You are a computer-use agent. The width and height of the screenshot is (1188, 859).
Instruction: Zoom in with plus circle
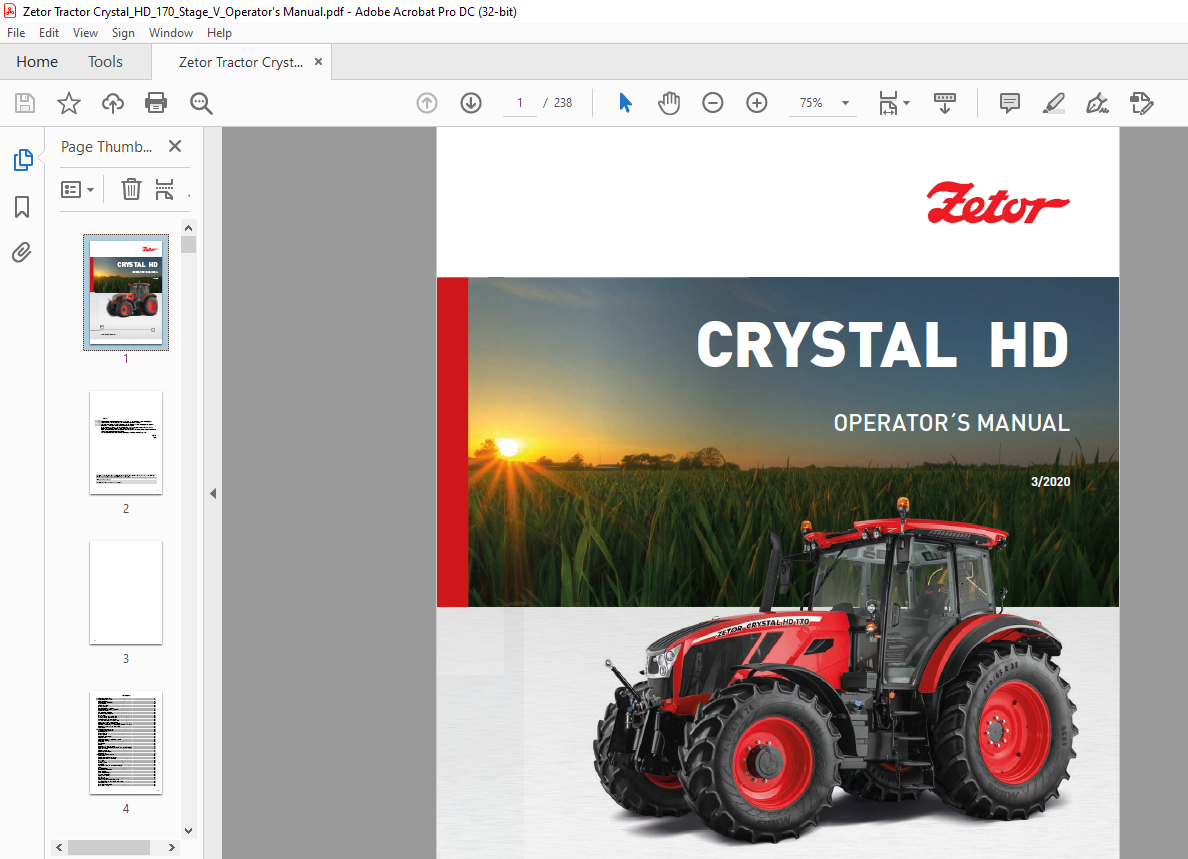(x=757, y=103)
